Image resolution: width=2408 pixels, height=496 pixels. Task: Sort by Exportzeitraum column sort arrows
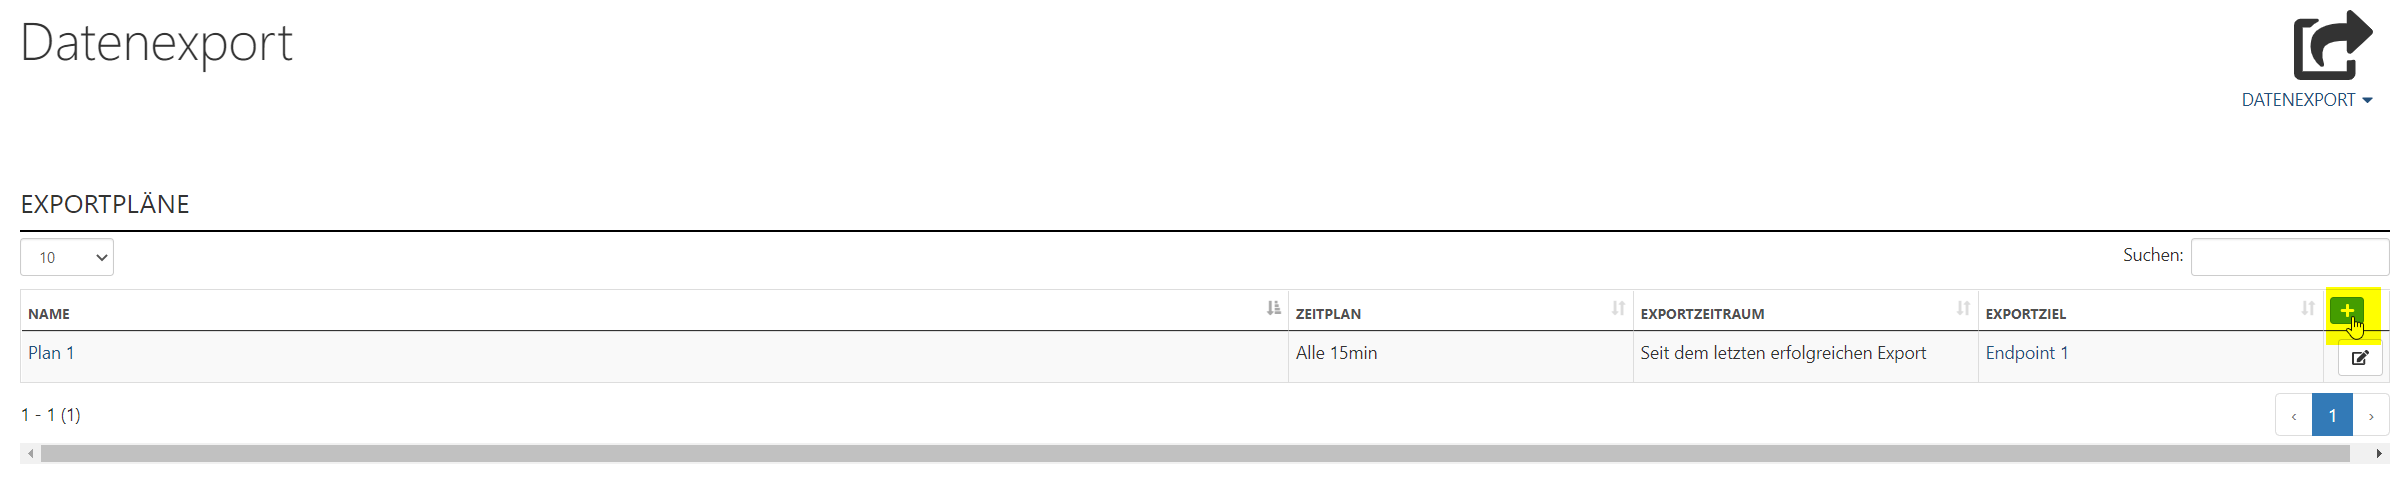click(1963, 308)
